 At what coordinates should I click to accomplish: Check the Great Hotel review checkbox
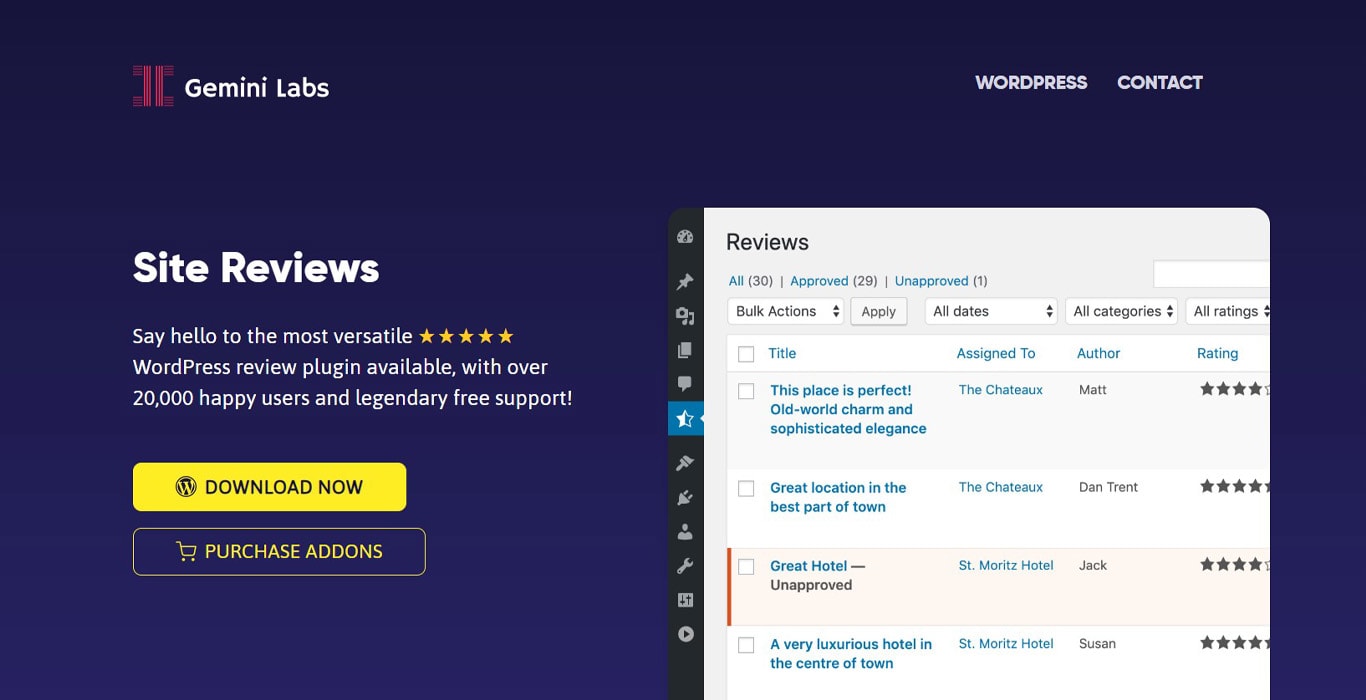[x=746, y=566]
